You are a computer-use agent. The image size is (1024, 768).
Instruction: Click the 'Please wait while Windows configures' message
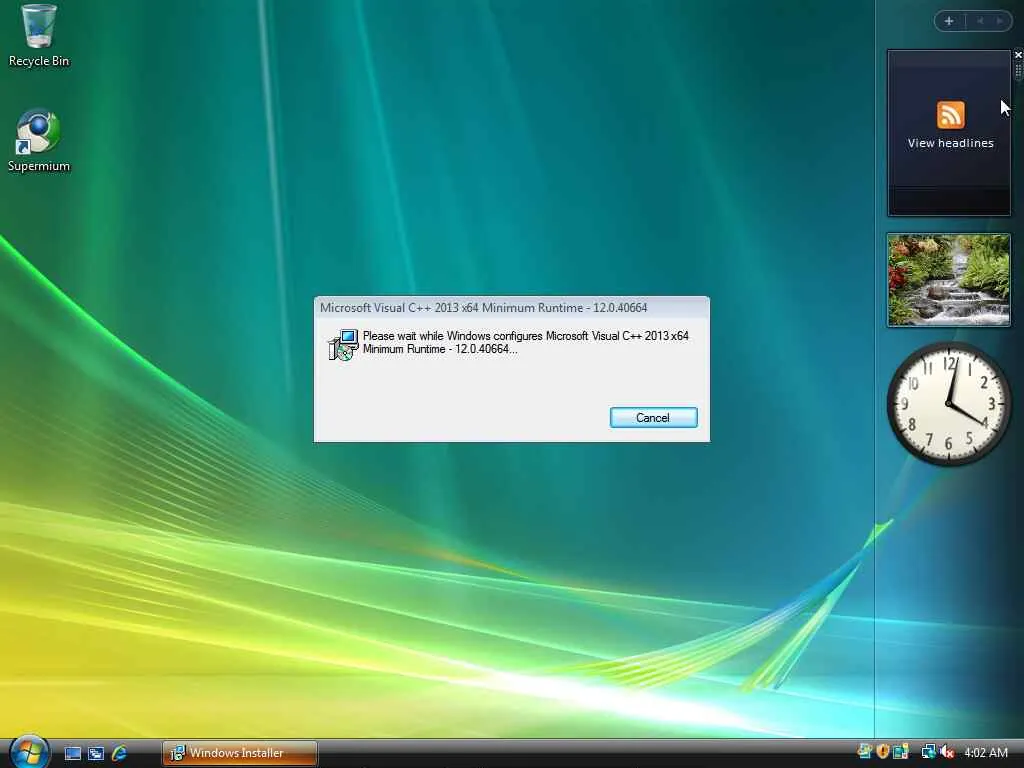[x=526, y=342]
